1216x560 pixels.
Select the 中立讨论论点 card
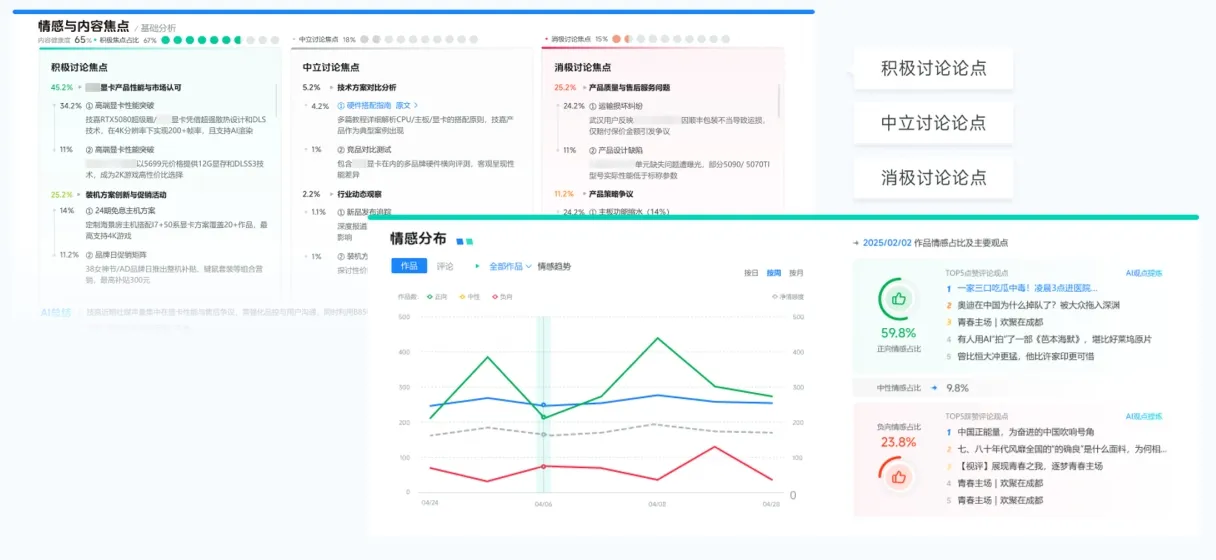pyautogui.click(x=933, y=123)
